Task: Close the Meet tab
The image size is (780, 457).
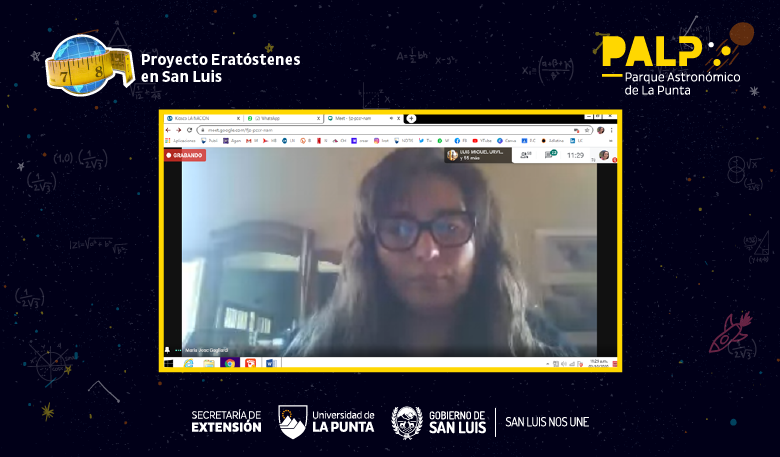Action: click(x=398, y=118)
